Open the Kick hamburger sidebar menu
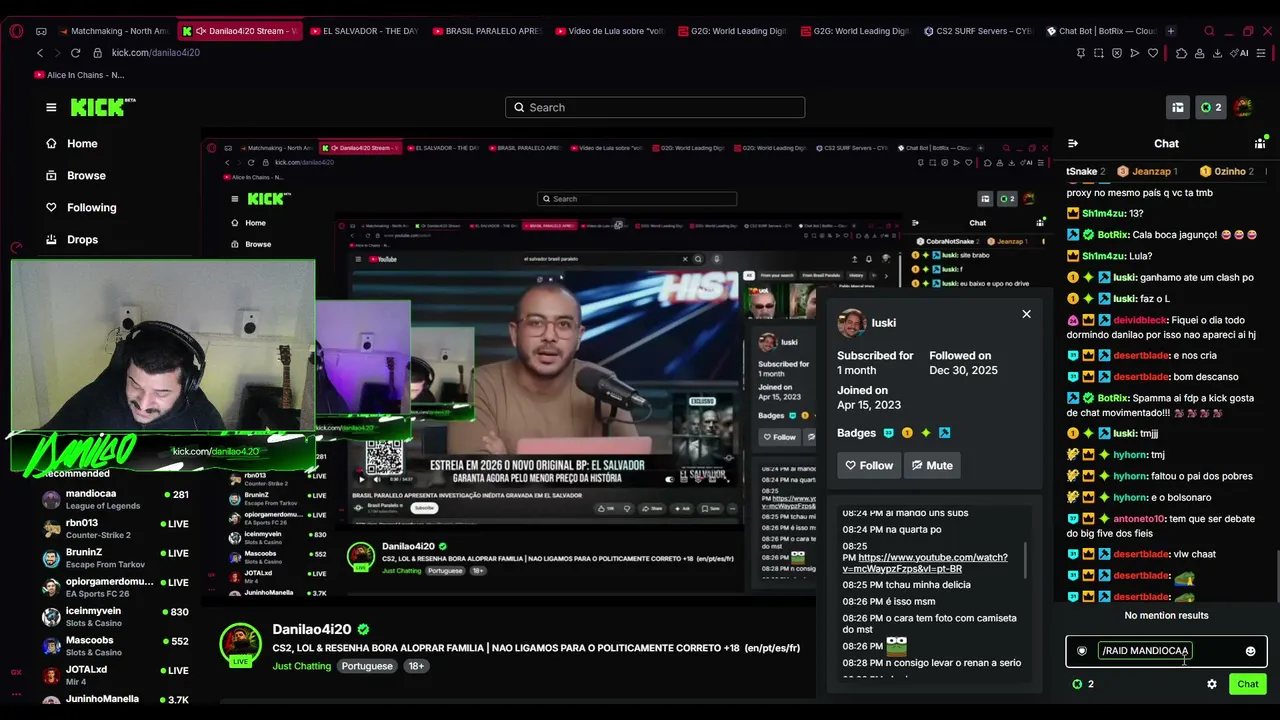Screen dimensions: 1280x720 pos(51,107)
